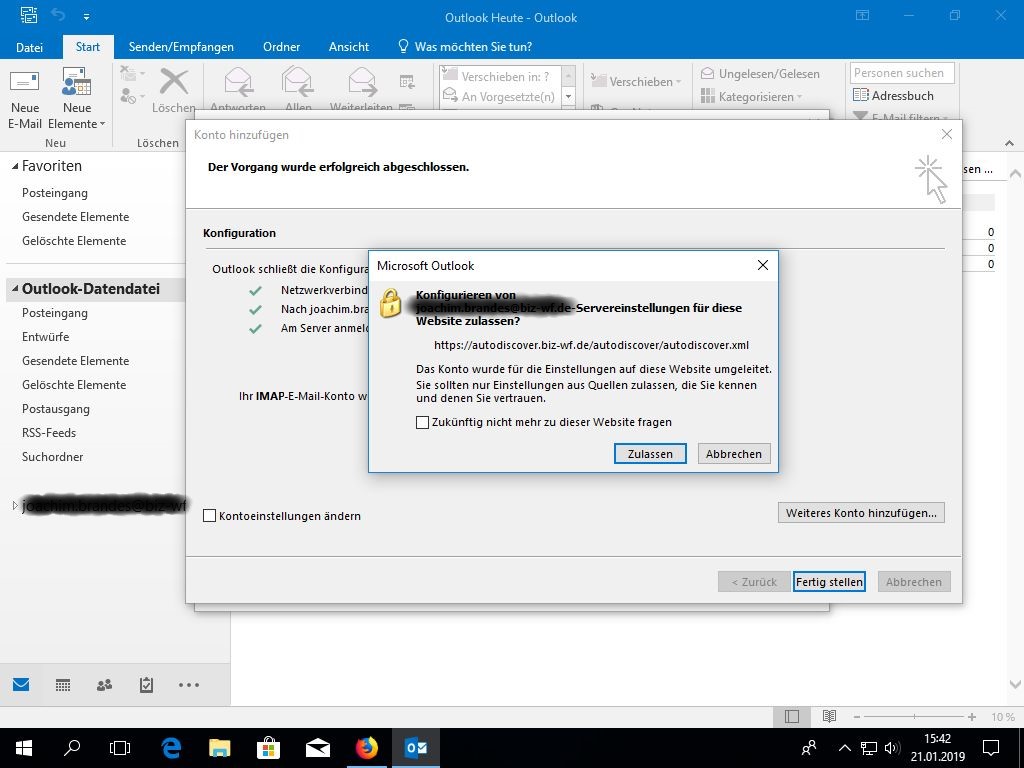Viewport: 1024px width, 768px height.
Task: Open File Explorer from taskbar
Action: click(x=220, y=748)
